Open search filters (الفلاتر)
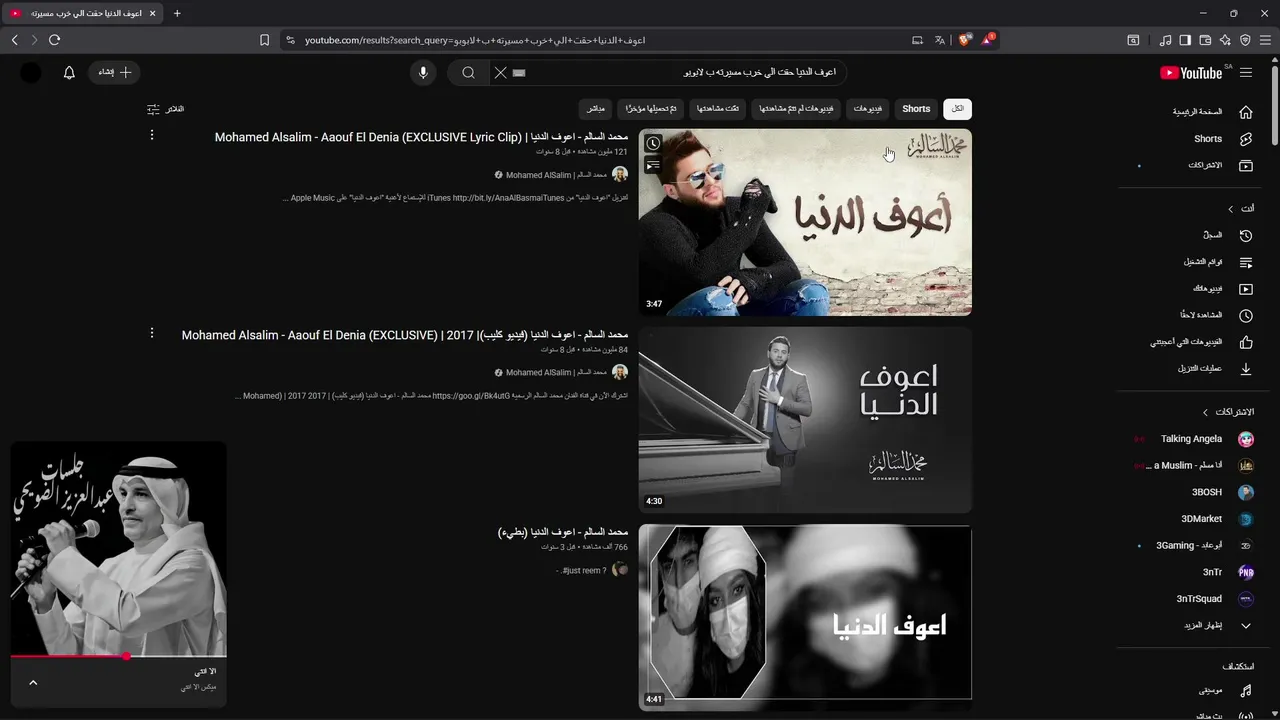1280x720 pixels. 165,109
